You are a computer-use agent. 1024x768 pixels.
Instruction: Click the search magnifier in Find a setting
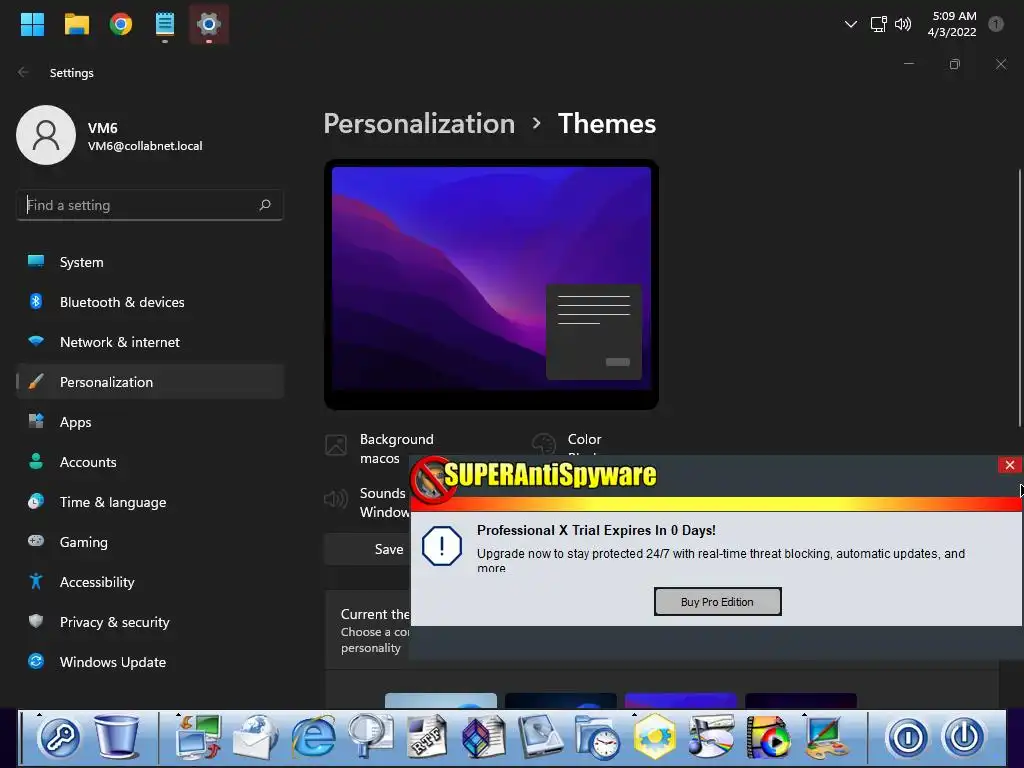click(x=264, y=205)
